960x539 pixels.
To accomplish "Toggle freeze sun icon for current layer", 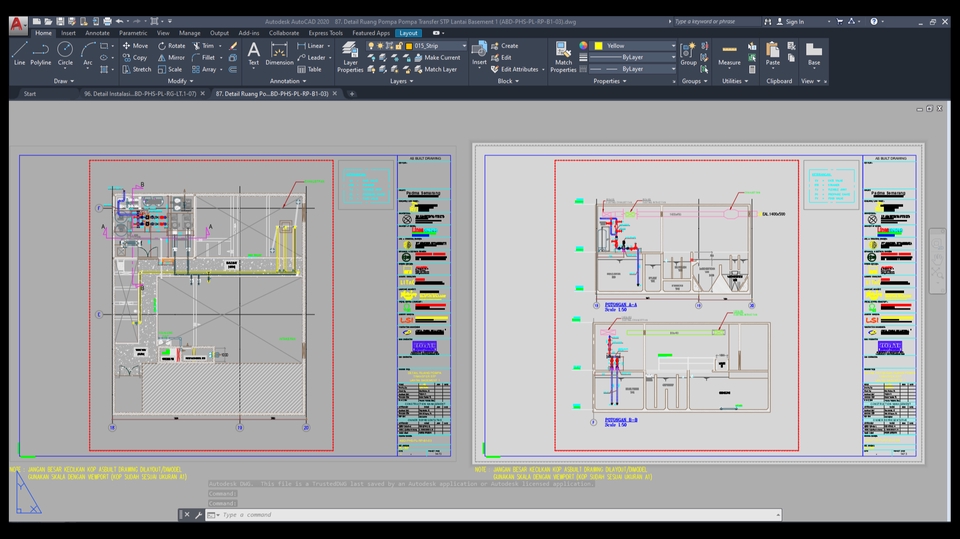I will pos(382,46).
